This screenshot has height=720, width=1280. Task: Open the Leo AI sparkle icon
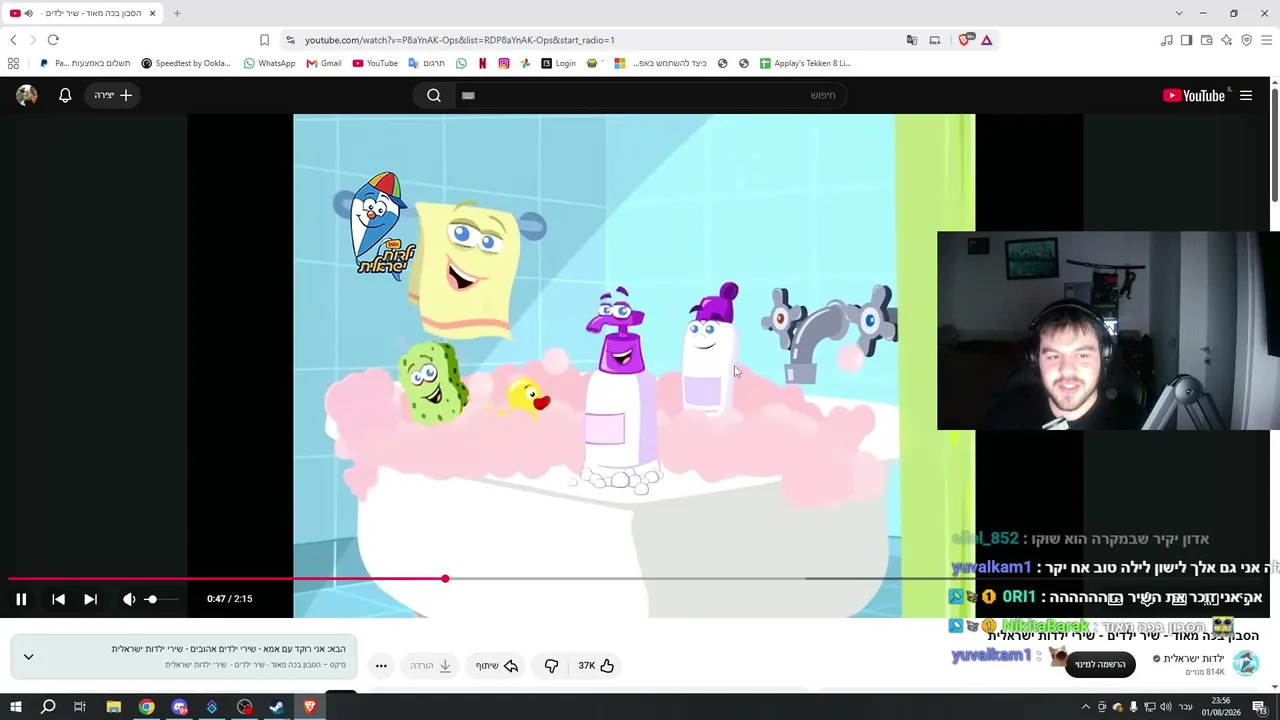[1226, 40]
